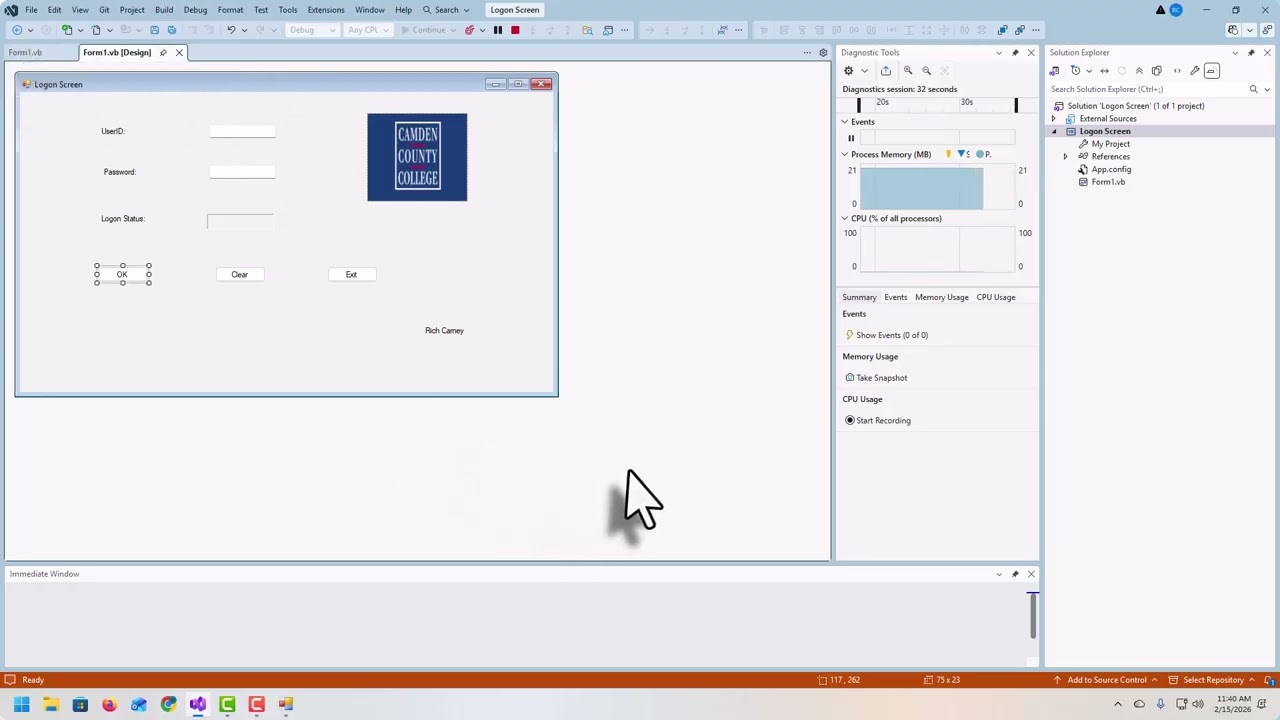Zoom out on Diagnostic Tools timeline
The image size is (1280, 720).
926,71
